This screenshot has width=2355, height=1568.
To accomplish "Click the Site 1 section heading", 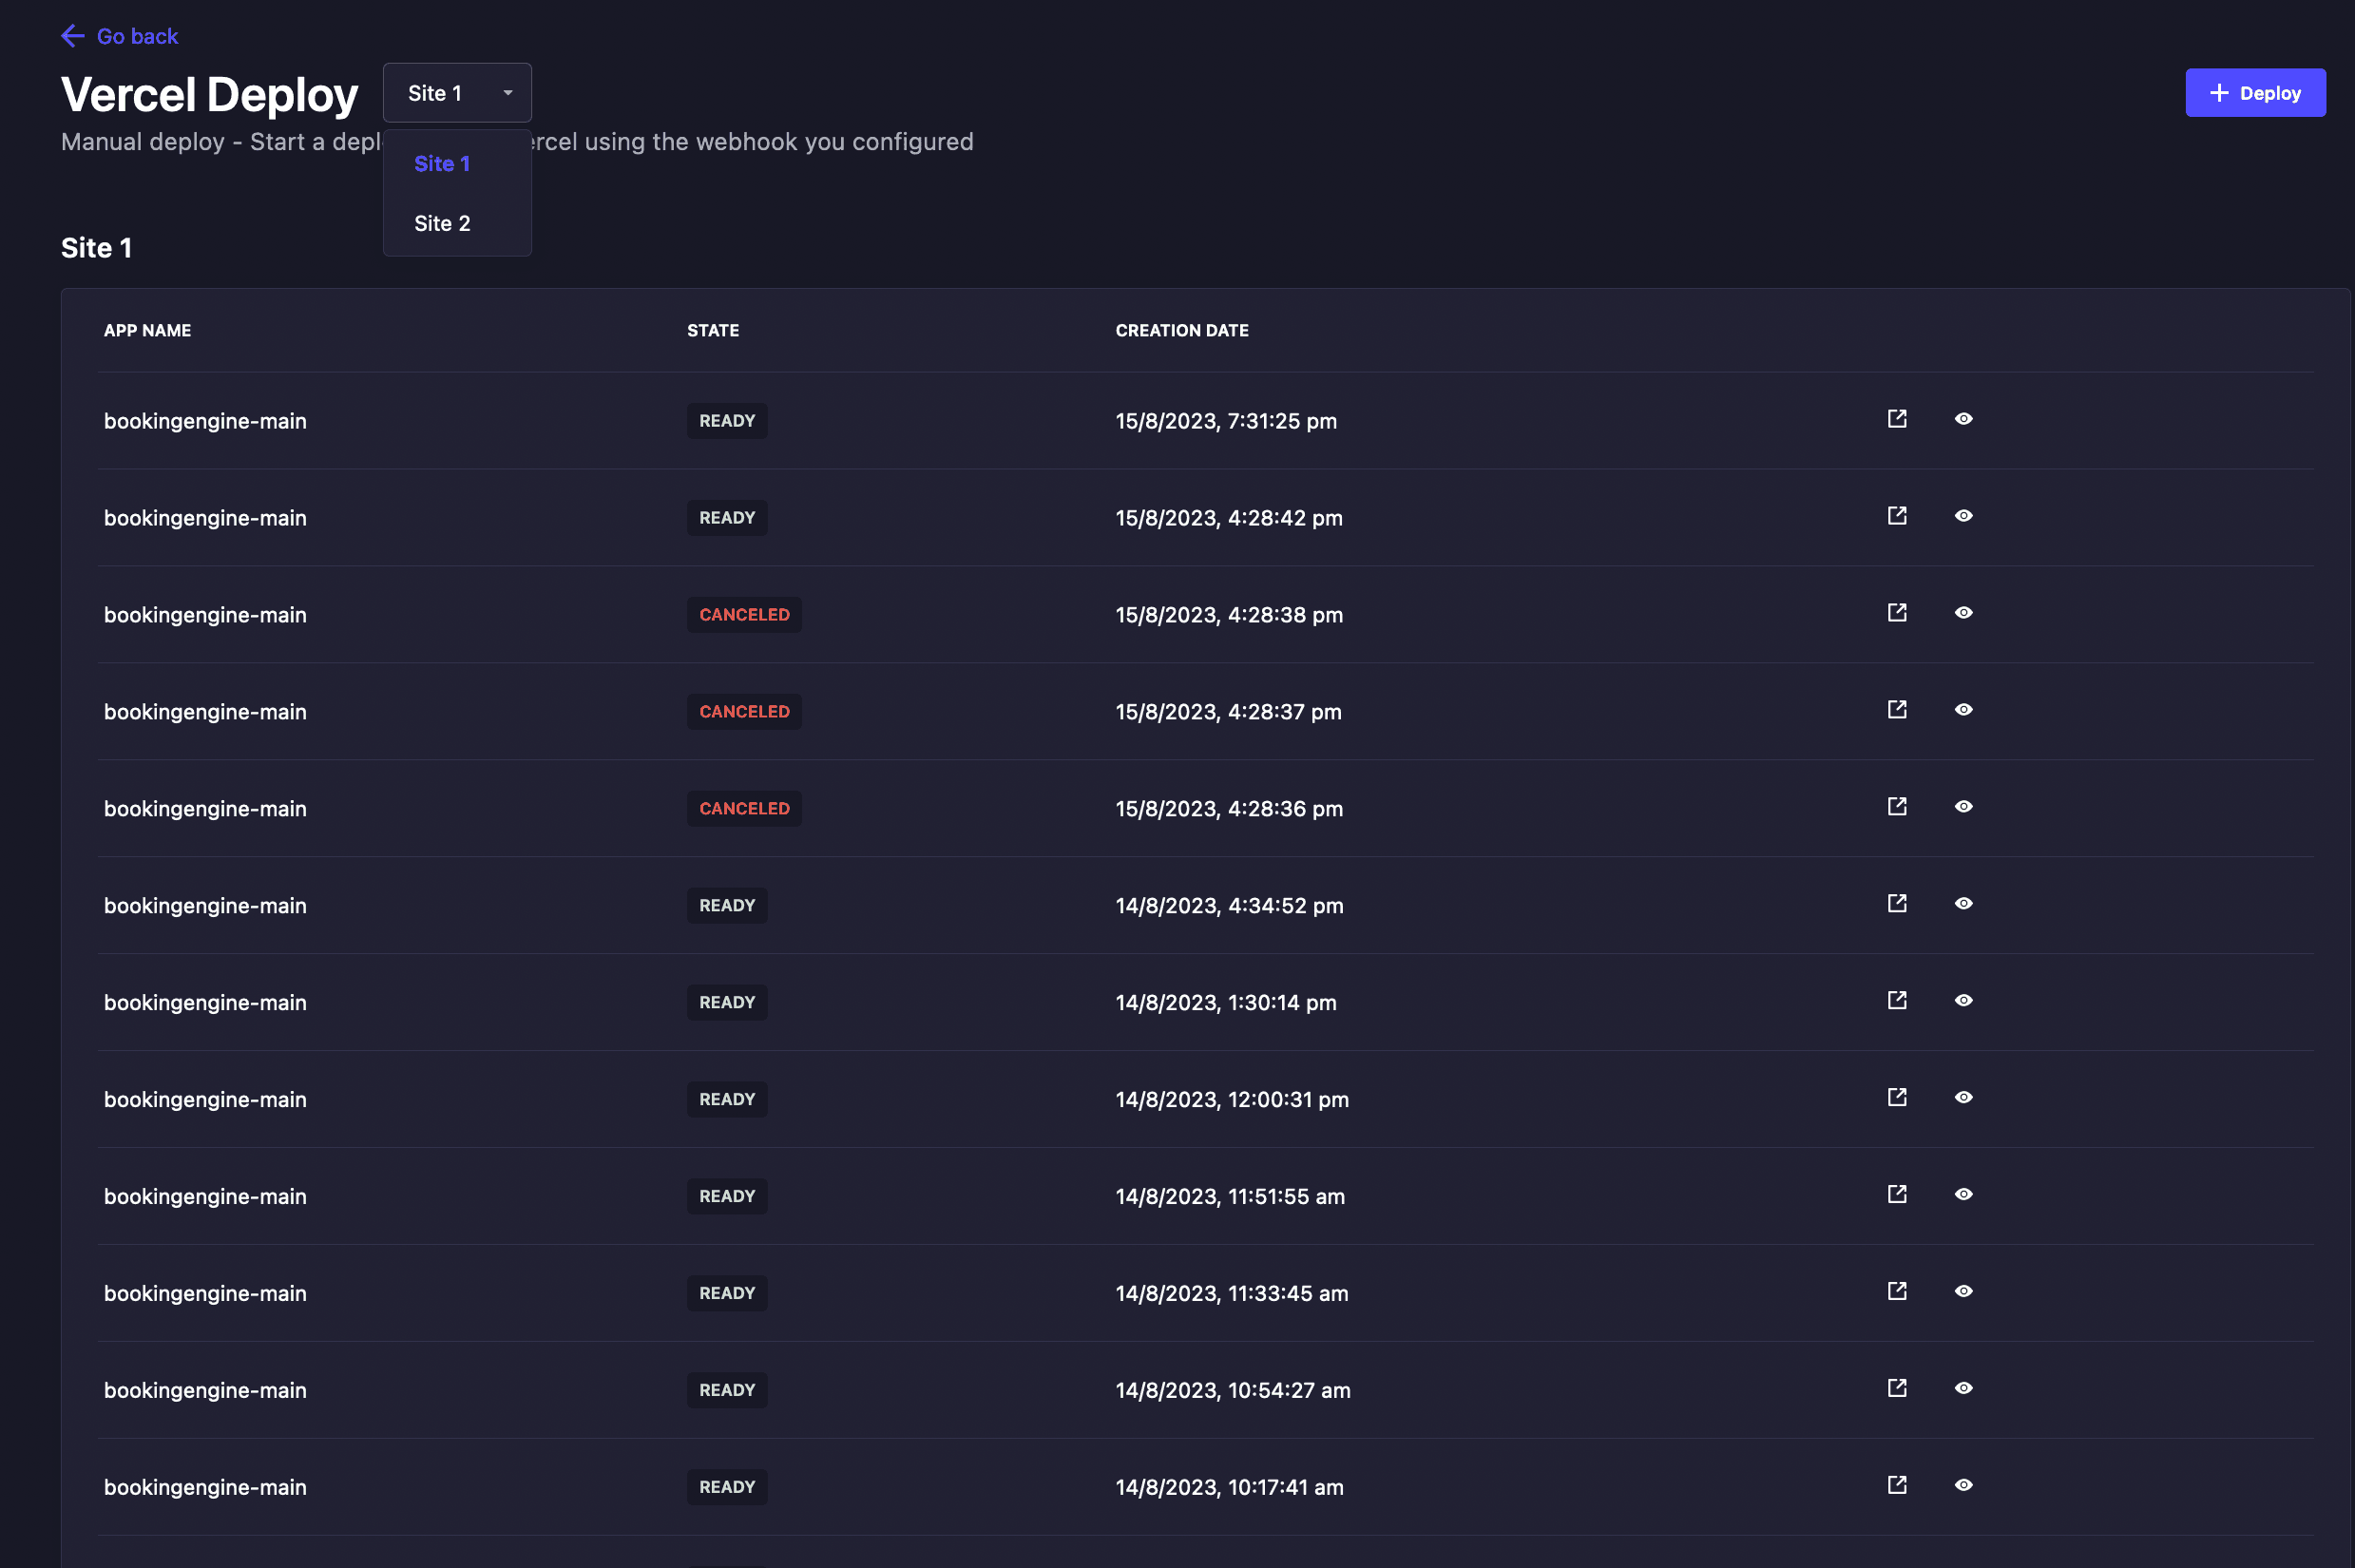I will click(96, 248).
